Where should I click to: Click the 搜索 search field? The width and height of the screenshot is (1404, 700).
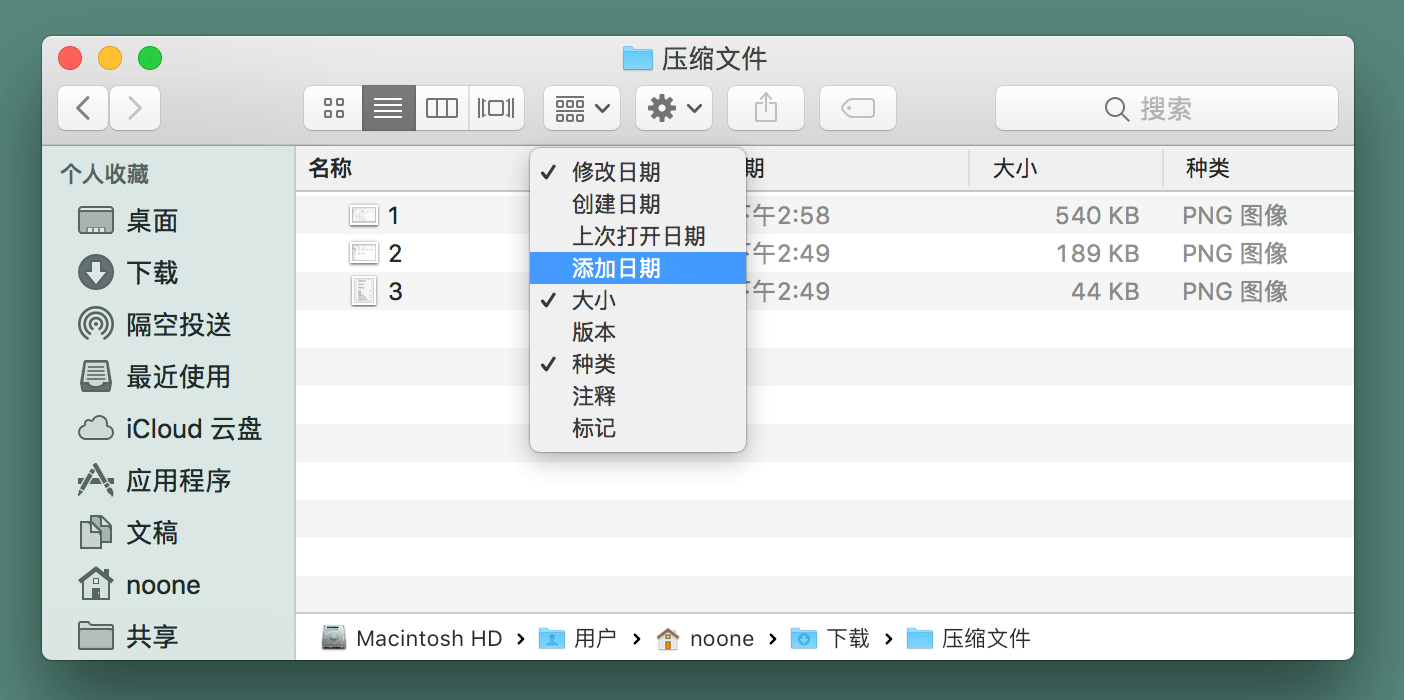[x=1166, y=108]
